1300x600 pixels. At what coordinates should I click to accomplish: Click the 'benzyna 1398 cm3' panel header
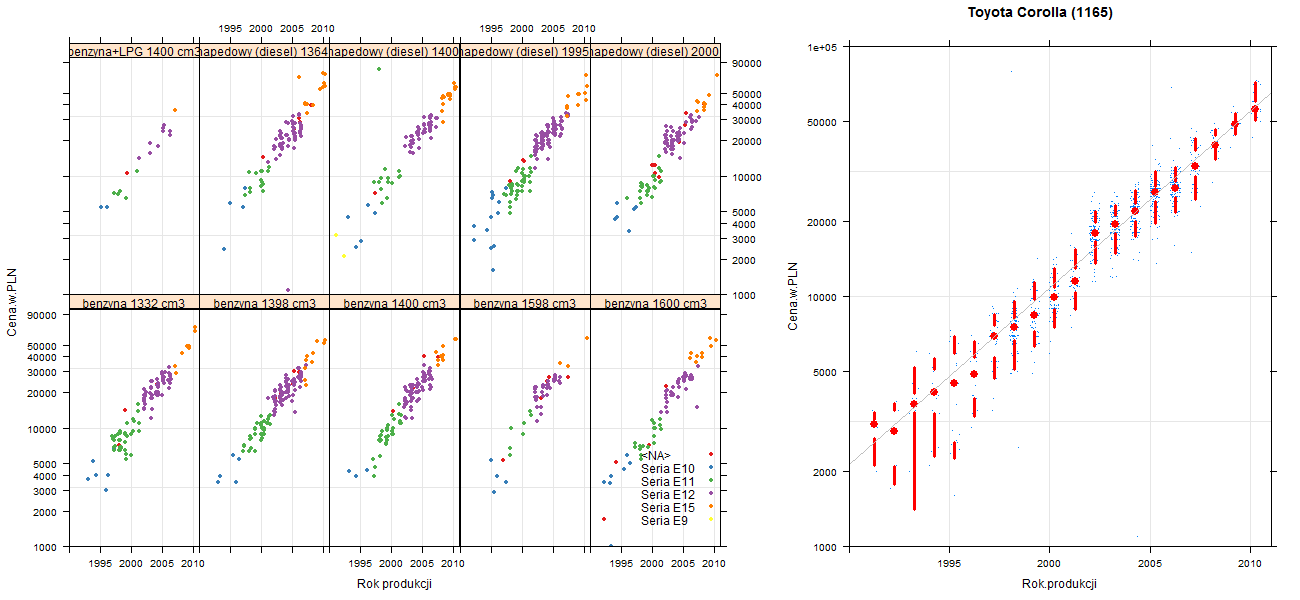pos(264,302)
